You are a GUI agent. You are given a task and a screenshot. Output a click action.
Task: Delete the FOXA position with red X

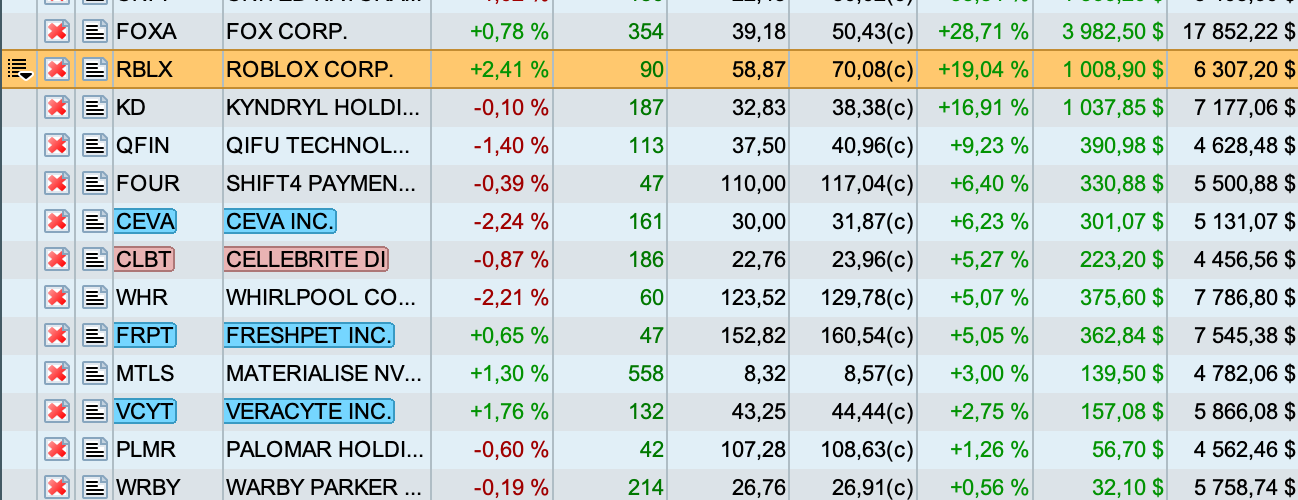point(57,32)
